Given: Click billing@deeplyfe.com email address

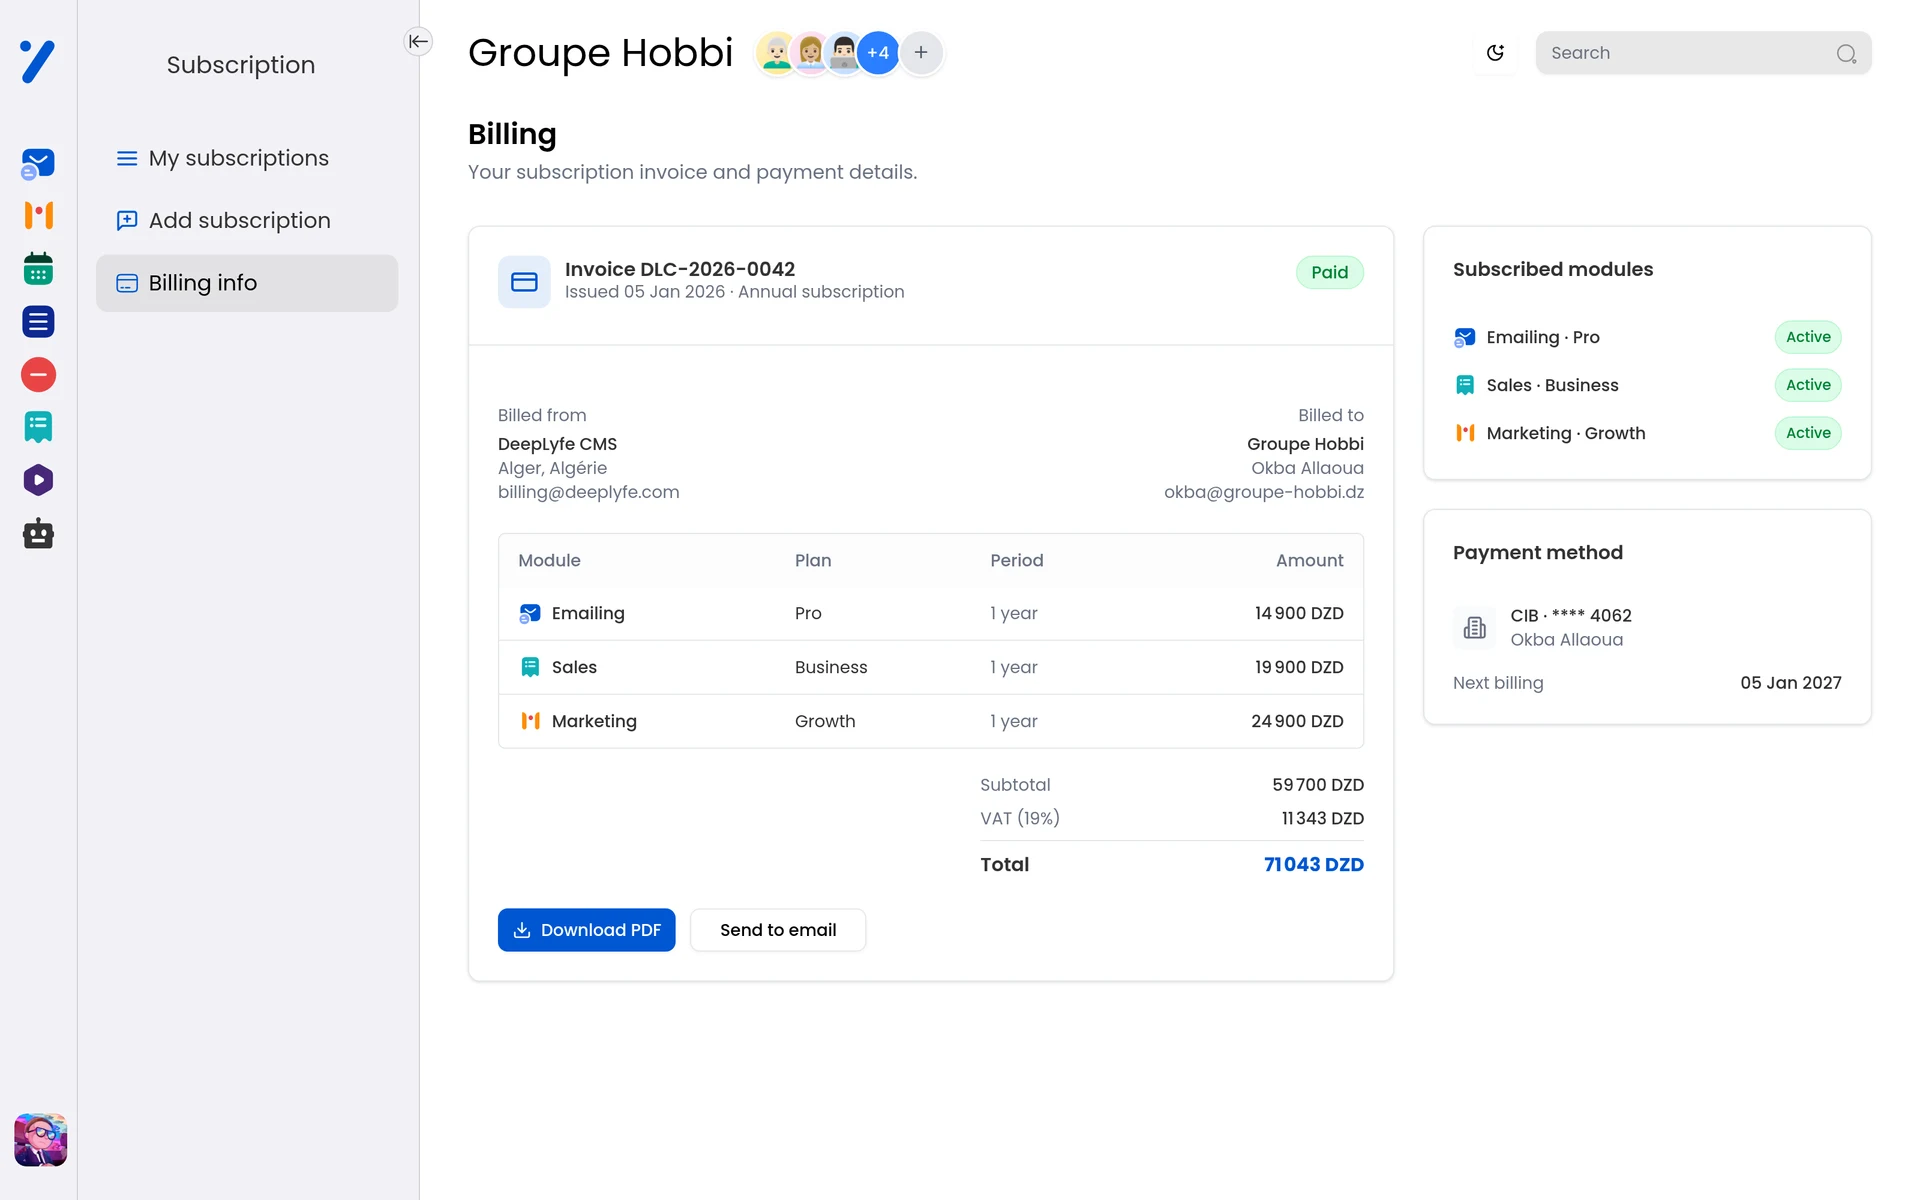Looking at the screenshot, I should point(588,492).
